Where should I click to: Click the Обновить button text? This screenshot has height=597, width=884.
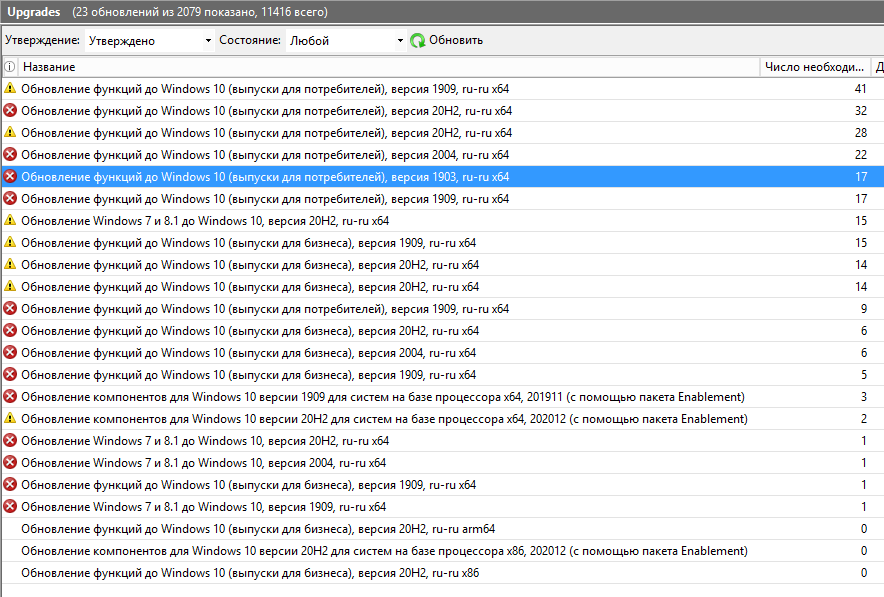(x=456, y=40)
